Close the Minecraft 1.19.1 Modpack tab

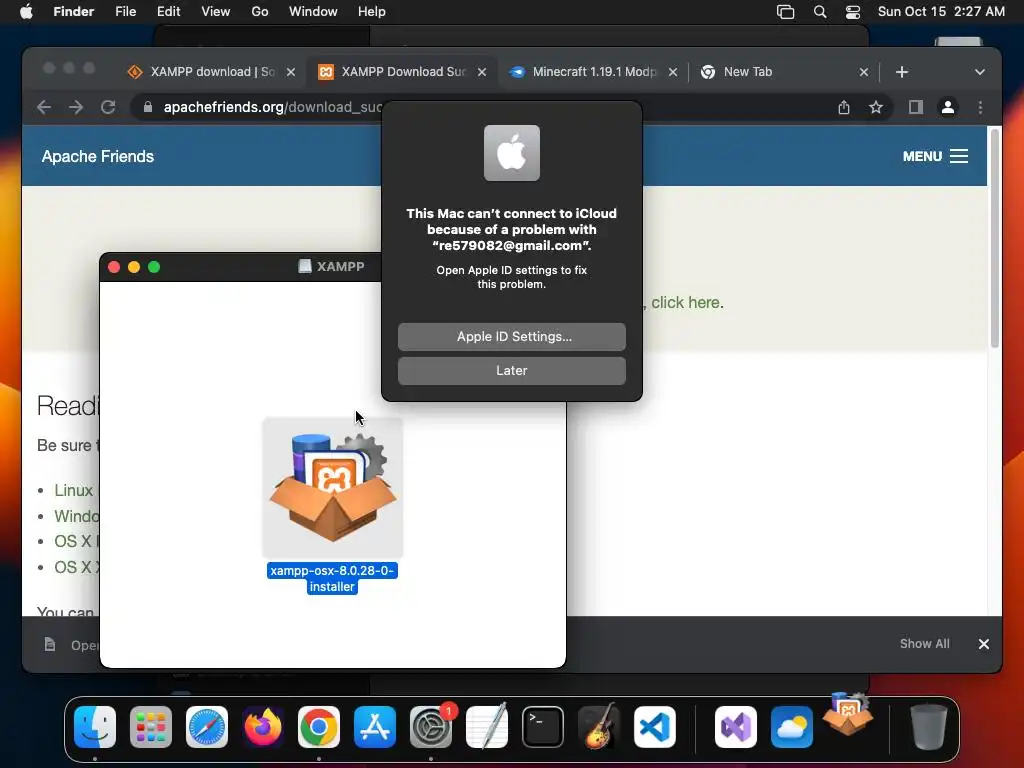[673, 72]
